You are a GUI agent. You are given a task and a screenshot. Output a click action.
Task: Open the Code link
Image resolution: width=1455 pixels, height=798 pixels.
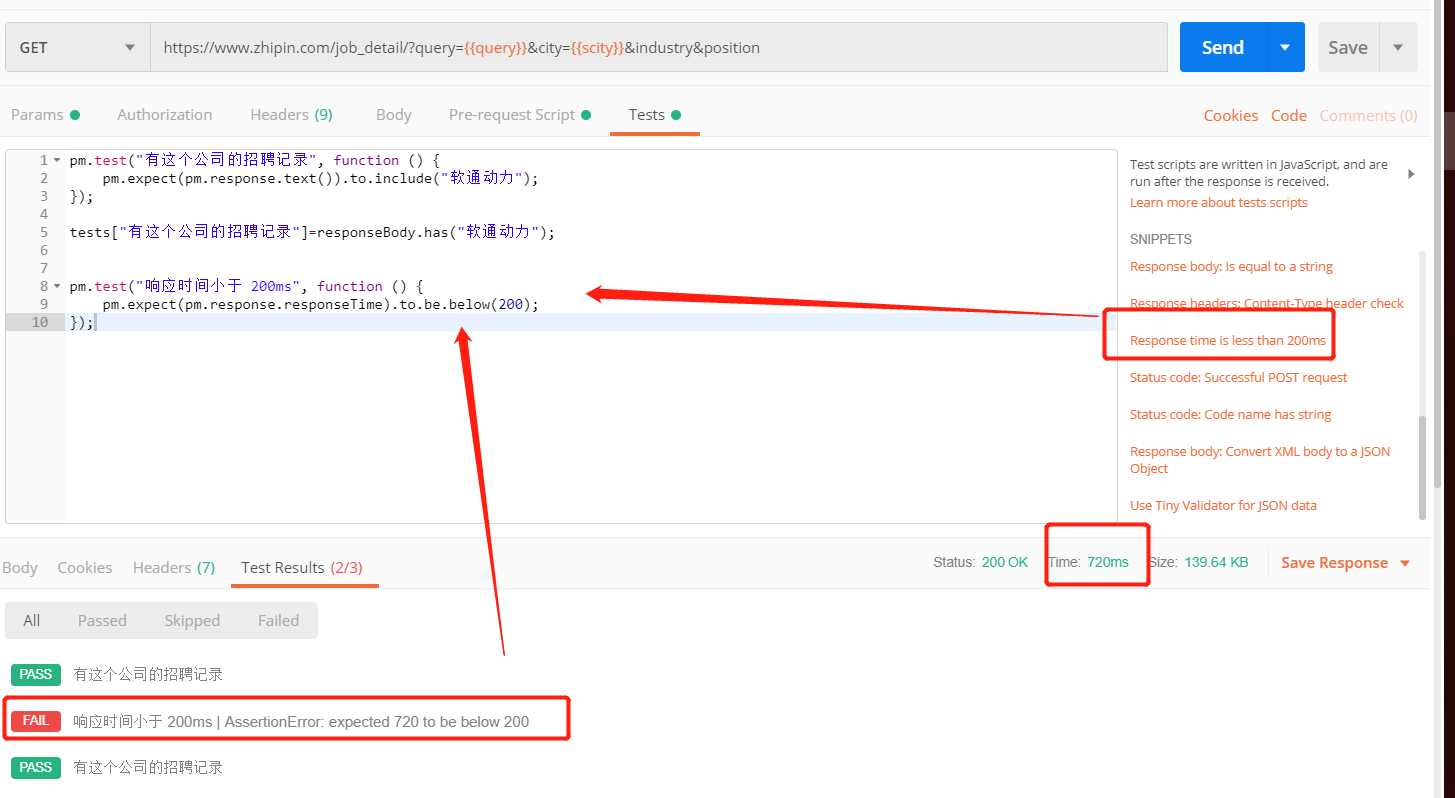coord(1288,116)
